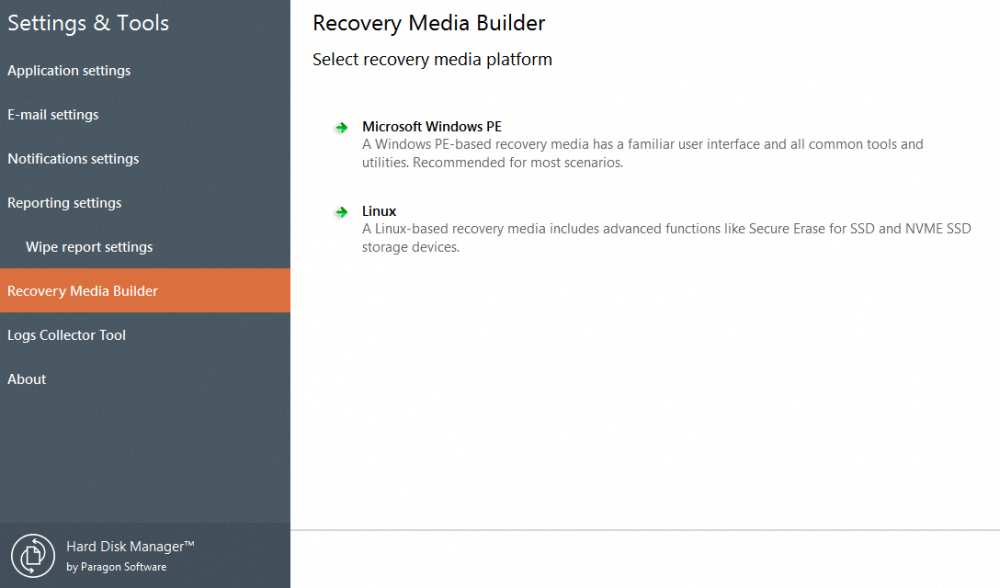Open Notifications settings
The height and width of the screenshot is (588, 1000).
(x=74, y=158)
